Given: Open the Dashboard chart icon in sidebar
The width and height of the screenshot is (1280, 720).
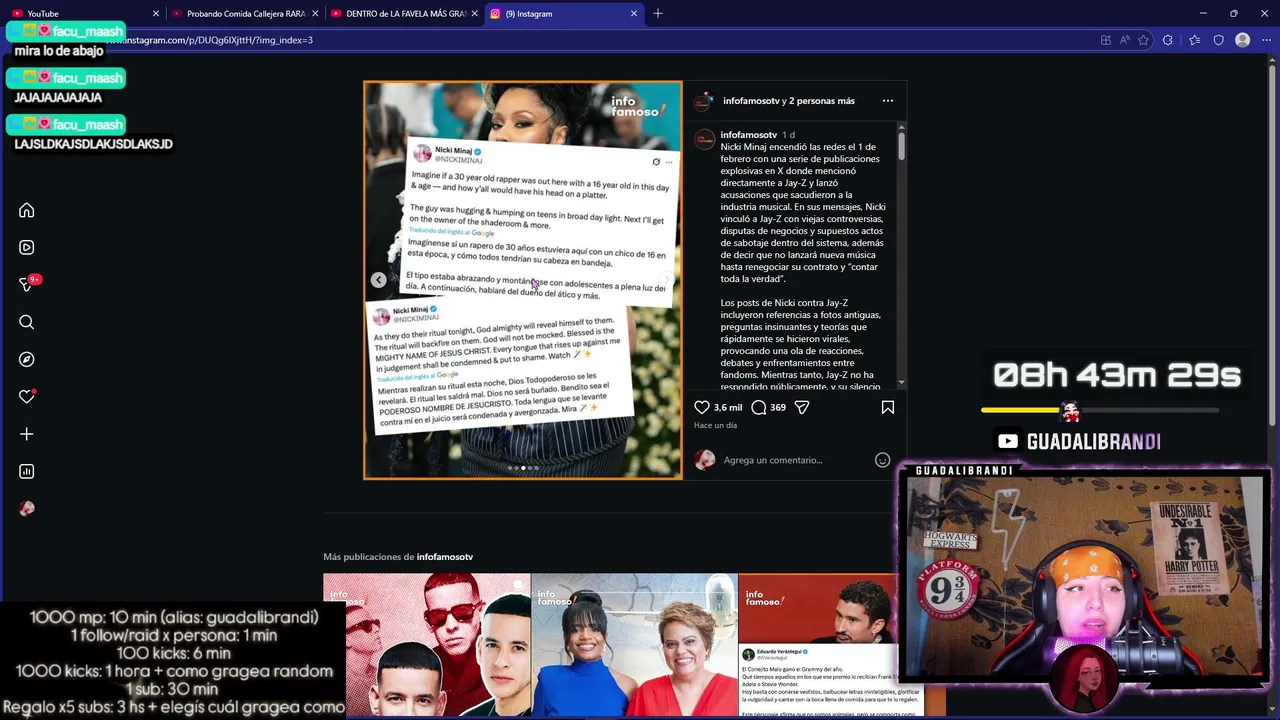Looking at the screenshot, I should click(x=27, y=471).
